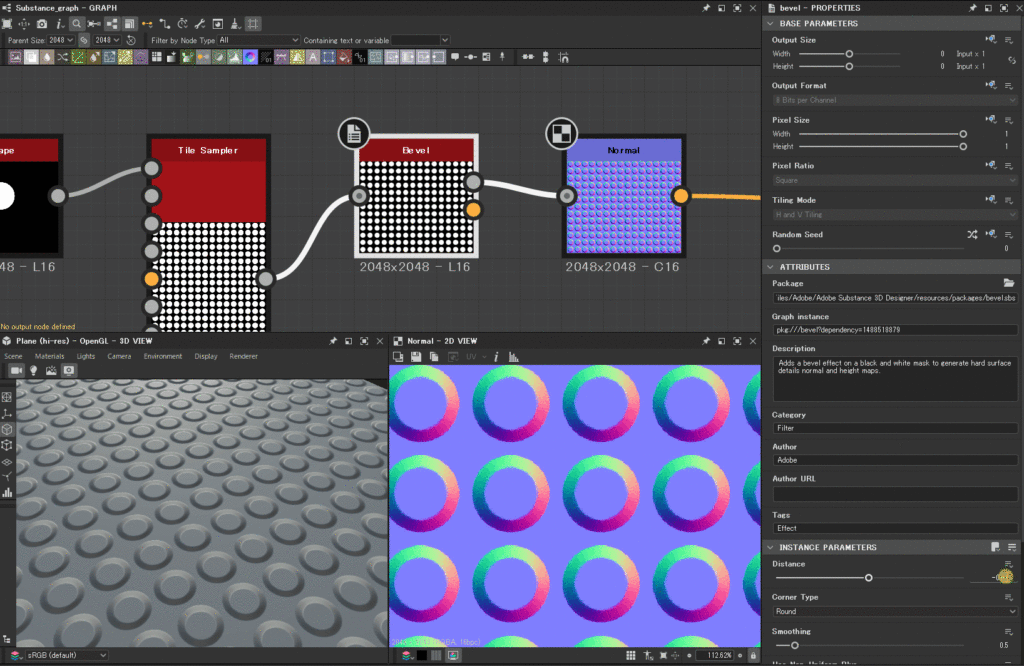1024x666 pixels.
Task: Click the align nodes vertically icon
Action: (546, 57)
